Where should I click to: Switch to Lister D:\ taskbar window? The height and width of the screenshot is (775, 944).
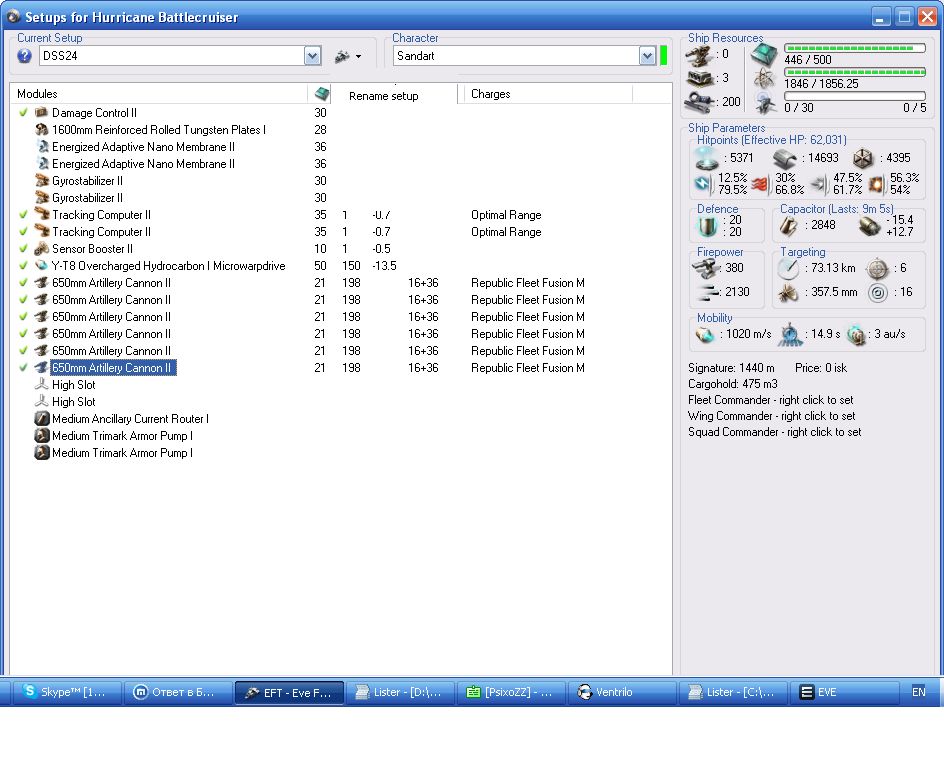[400, 693]
